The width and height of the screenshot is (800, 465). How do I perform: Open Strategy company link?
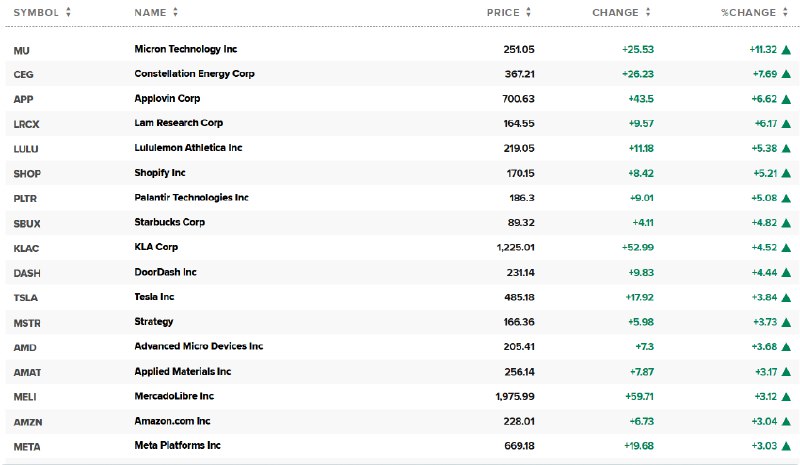(154, 322)
